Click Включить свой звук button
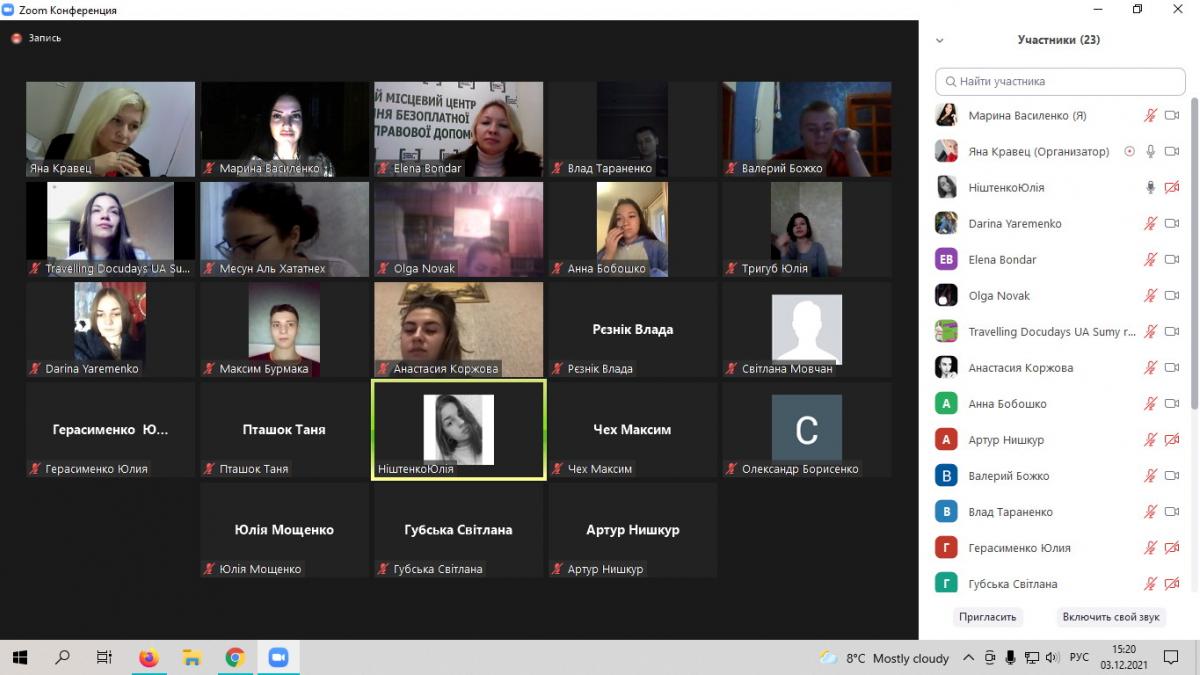Image resolution: width=1200 pixels, height=675 pixels. 1111,617
